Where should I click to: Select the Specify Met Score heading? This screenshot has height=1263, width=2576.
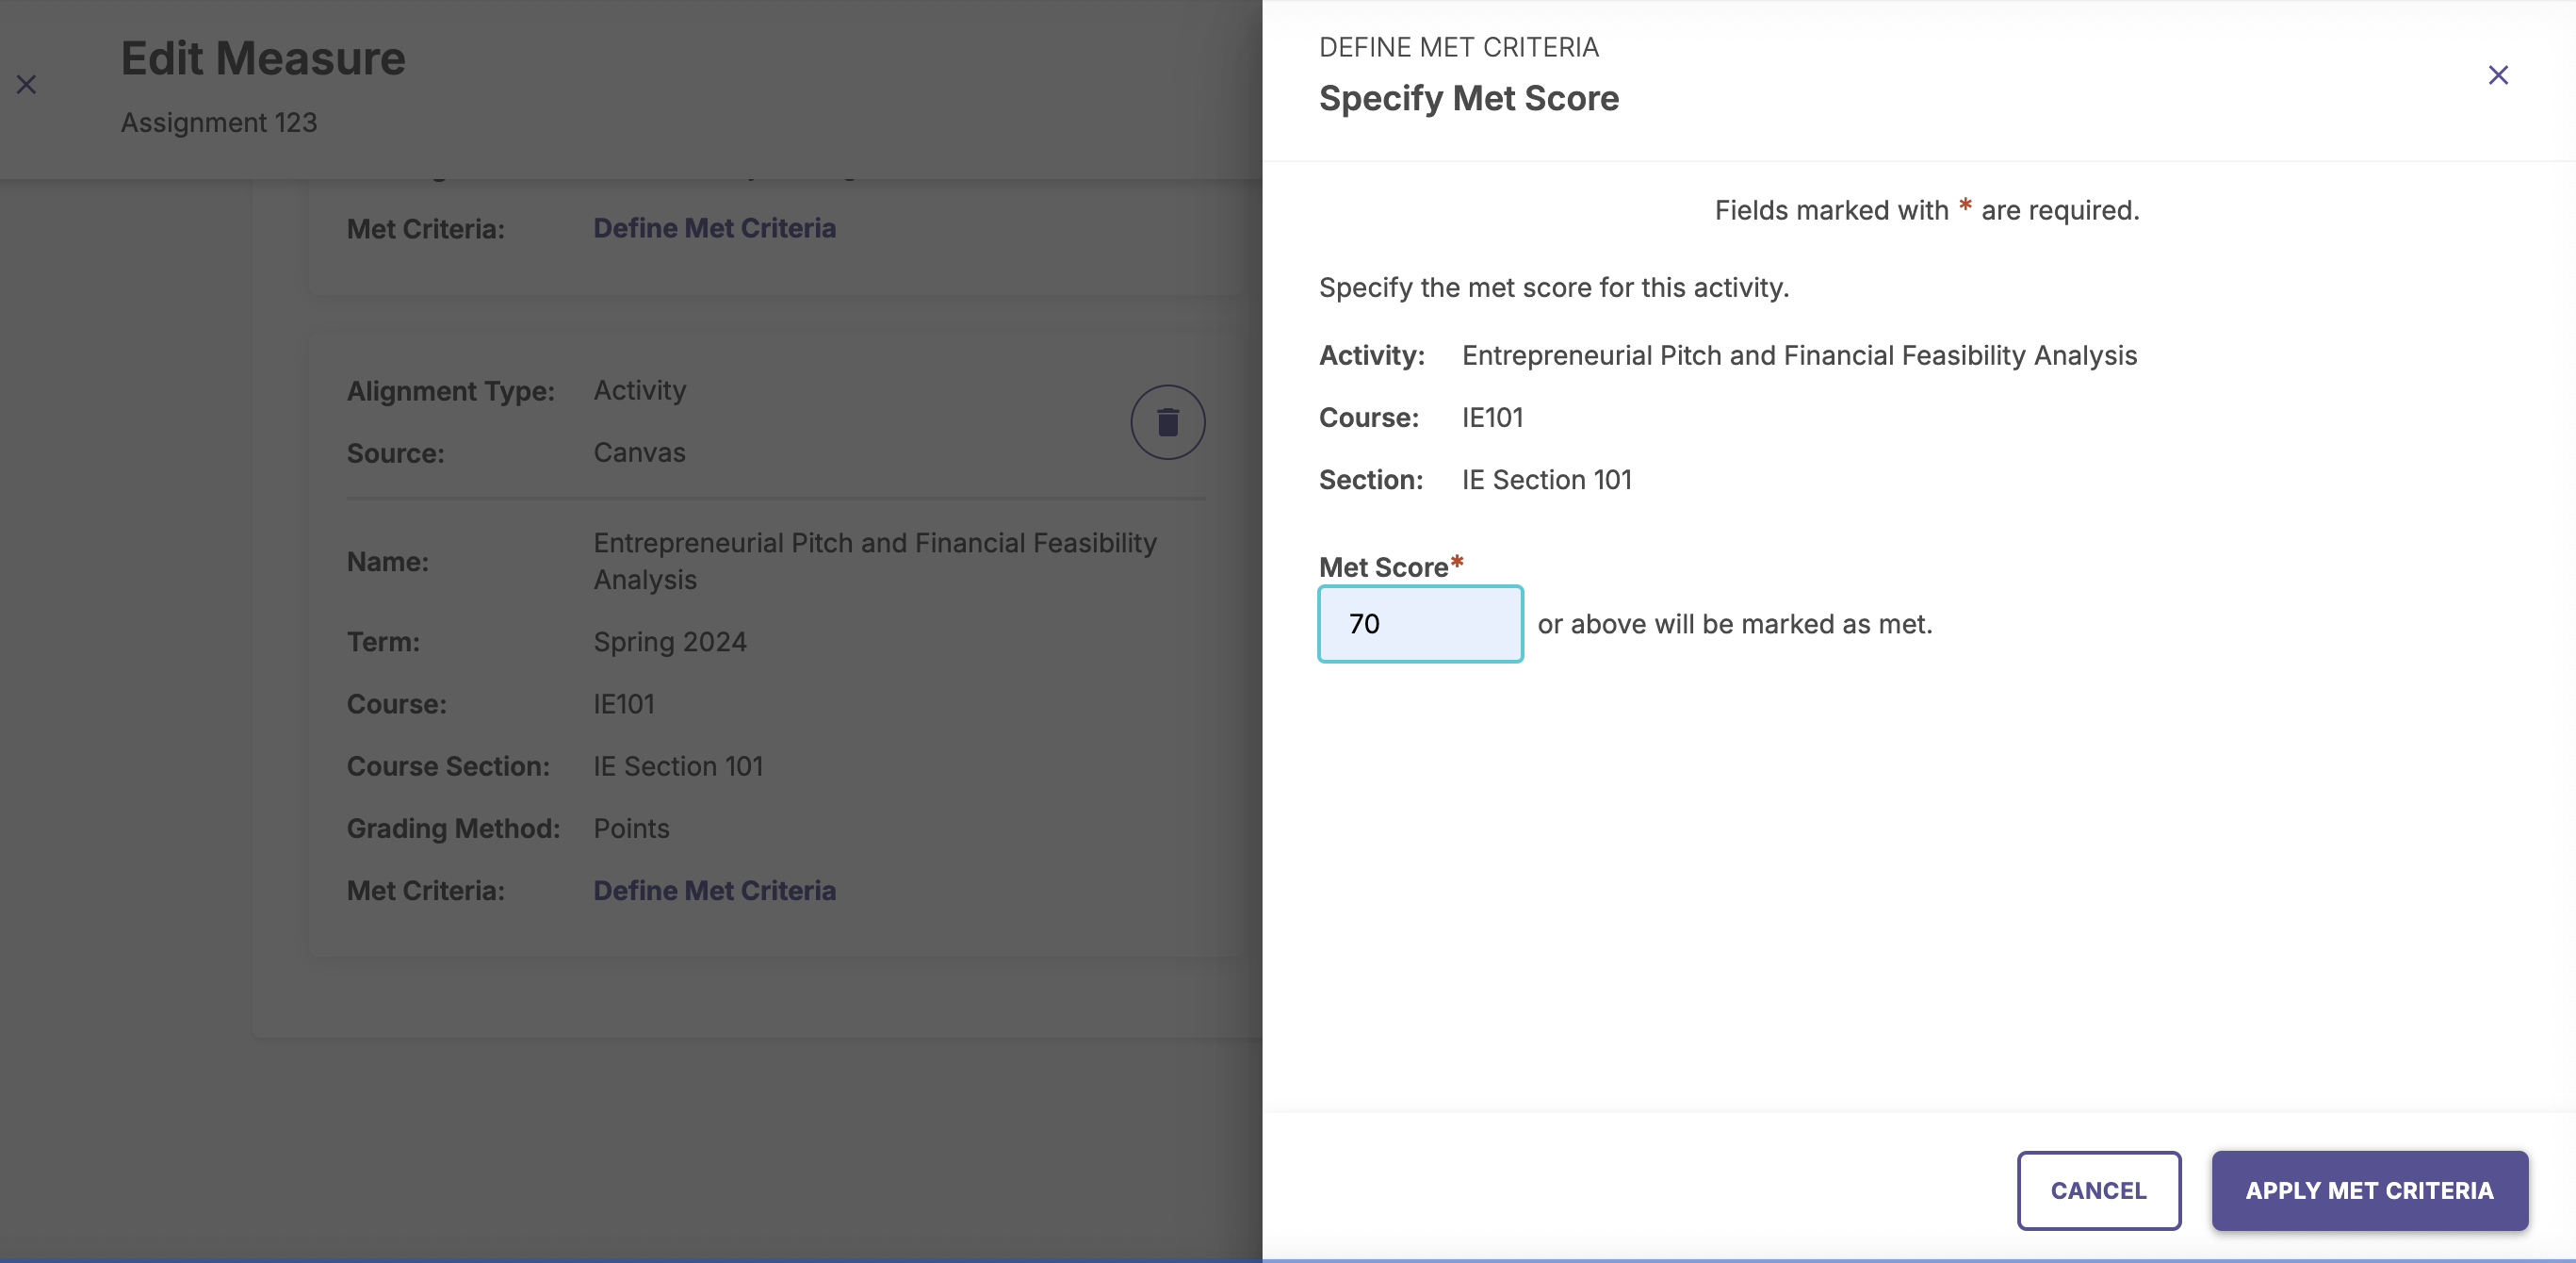point(1468,98)
